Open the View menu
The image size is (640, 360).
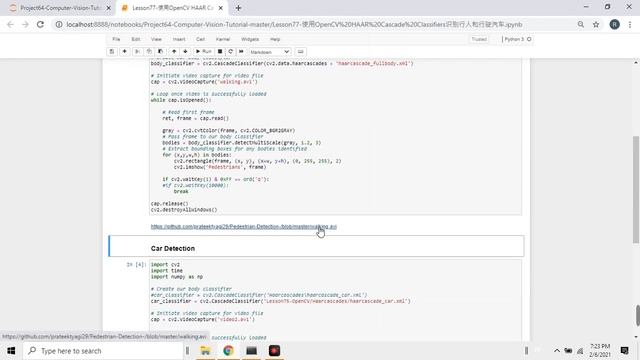tap(156, 39)
